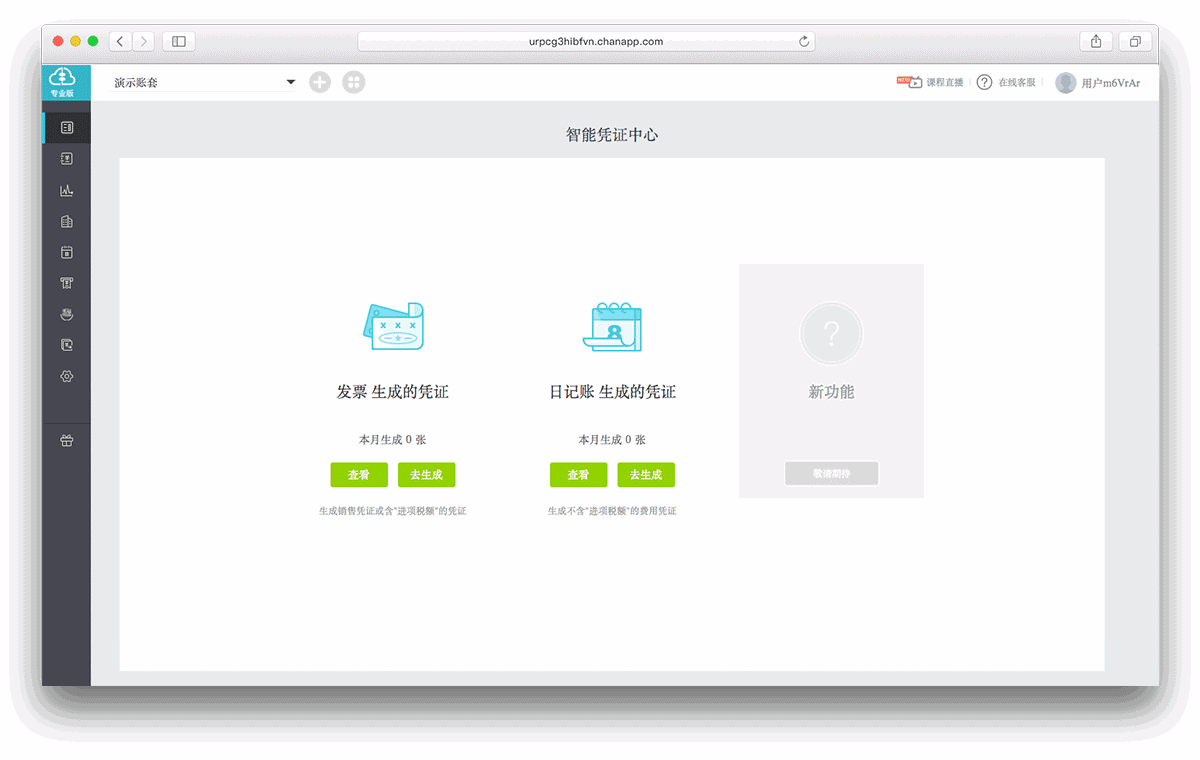Select the building icon in the sidebar
This screenshot has width=1200, height=760.
click(67, 221)
